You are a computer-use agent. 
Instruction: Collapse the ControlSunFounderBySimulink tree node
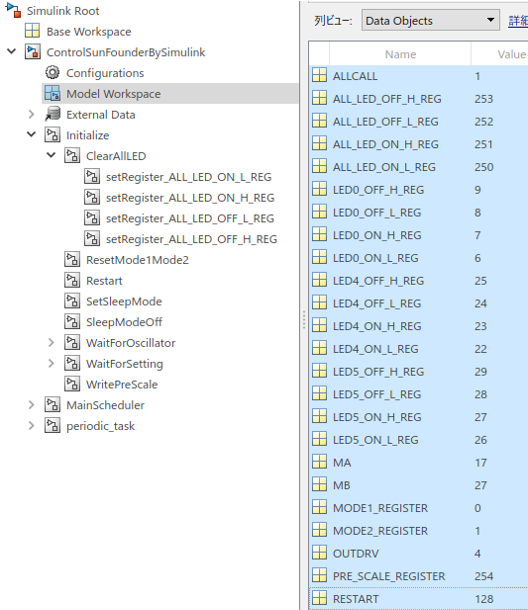tap(12, 51)
